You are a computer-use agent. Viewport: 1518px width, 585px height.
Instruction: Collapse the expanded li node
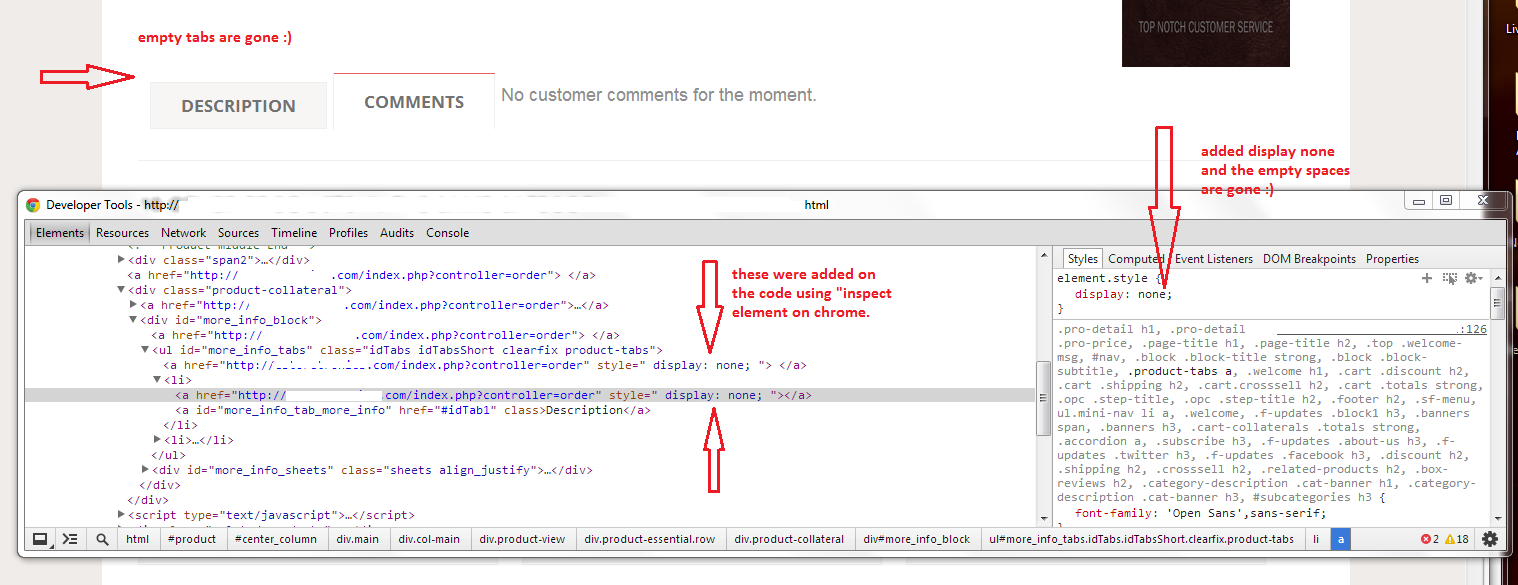(157, 380)
